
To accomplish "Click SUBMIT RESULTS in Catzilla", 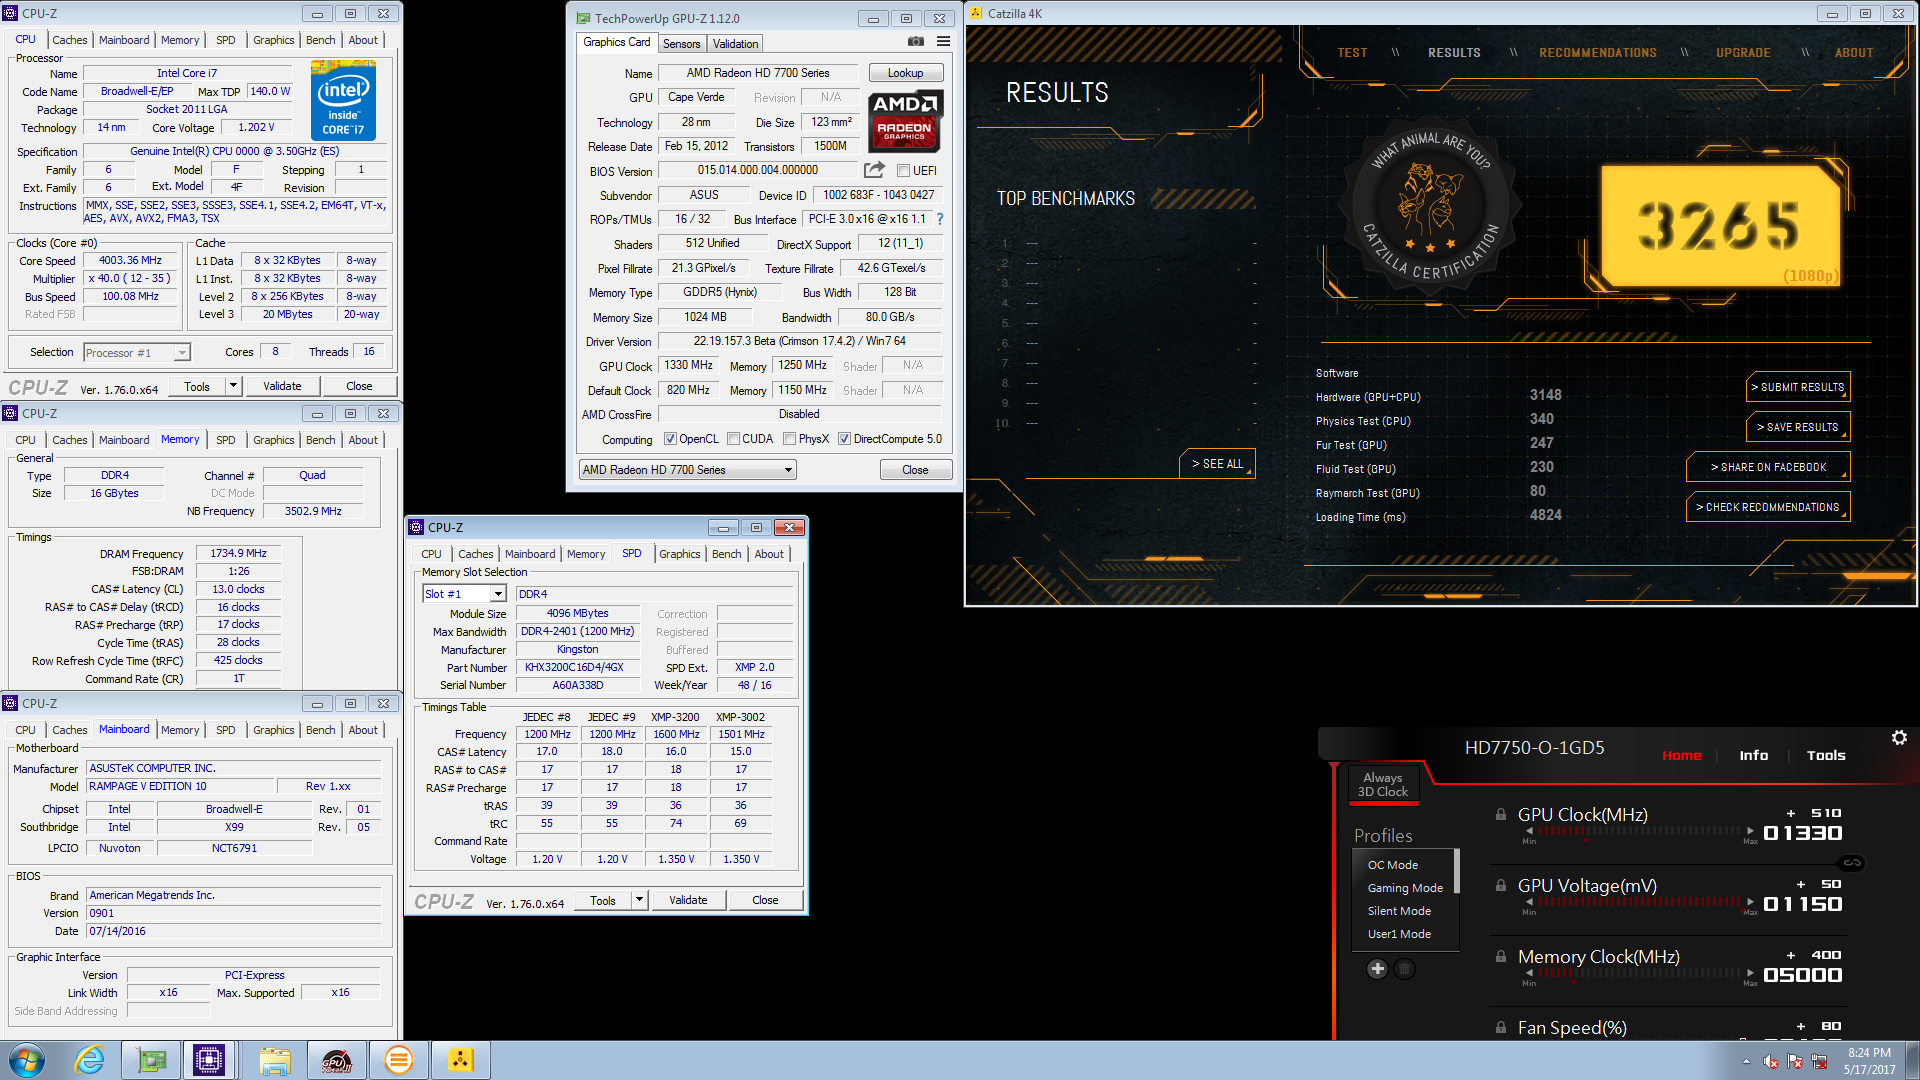I will [x=1797, y=387].
